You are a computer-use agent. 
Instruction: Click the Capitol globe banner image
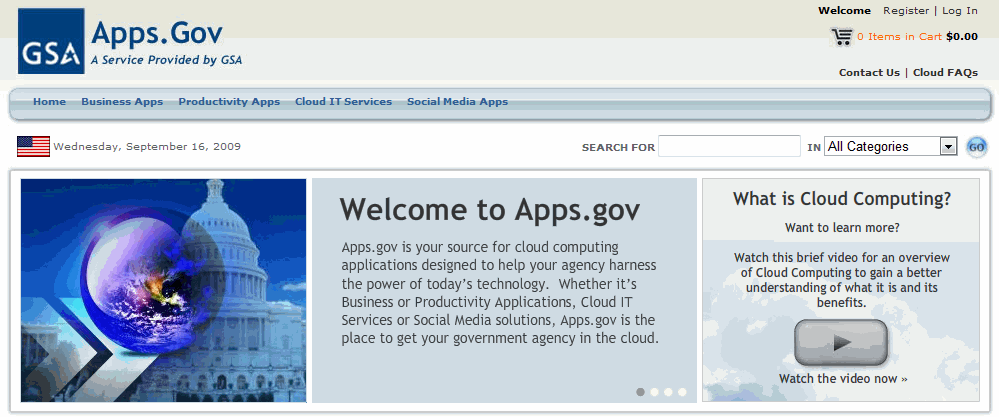coord(163,290)
